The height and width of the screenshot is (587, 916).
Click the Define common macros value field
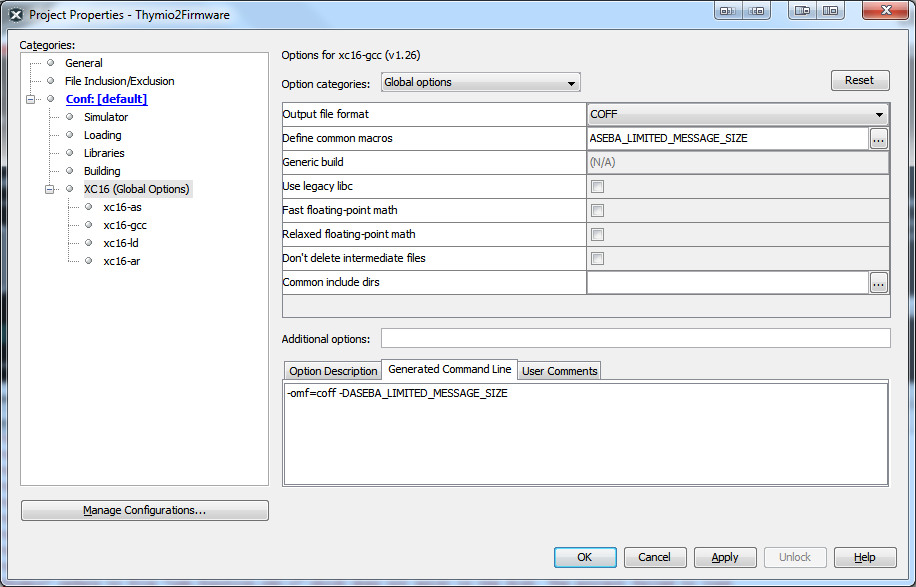pos(728,138)
